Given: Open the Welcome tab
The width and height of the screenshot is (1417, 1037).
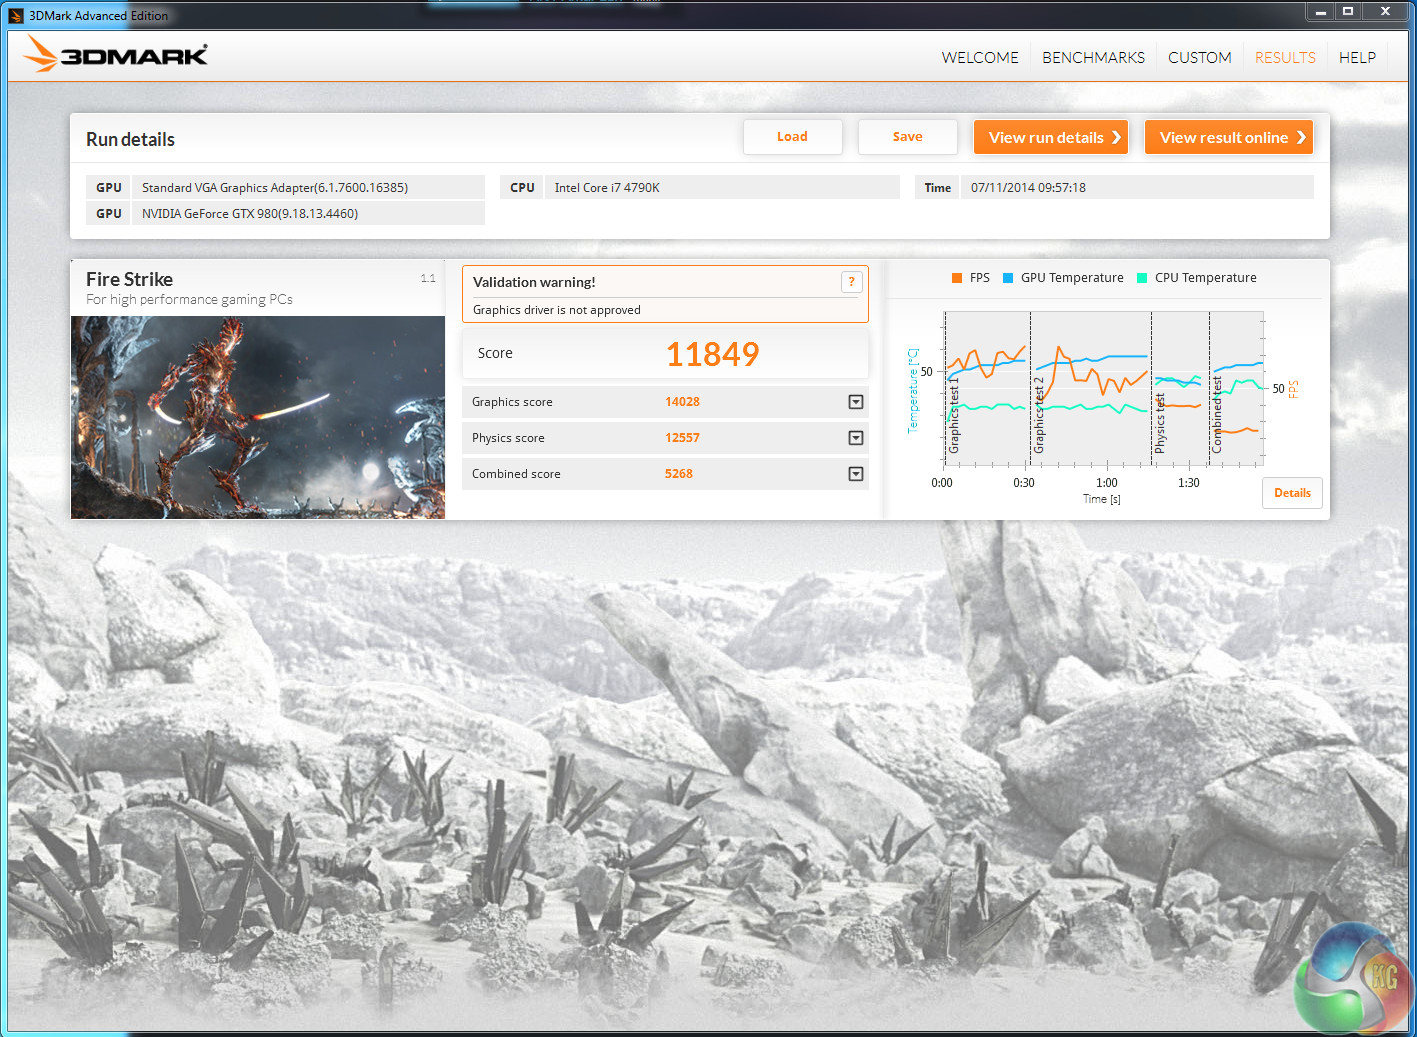Looking at the screenshot, I should pyautogui.click(x=979, y=58).
